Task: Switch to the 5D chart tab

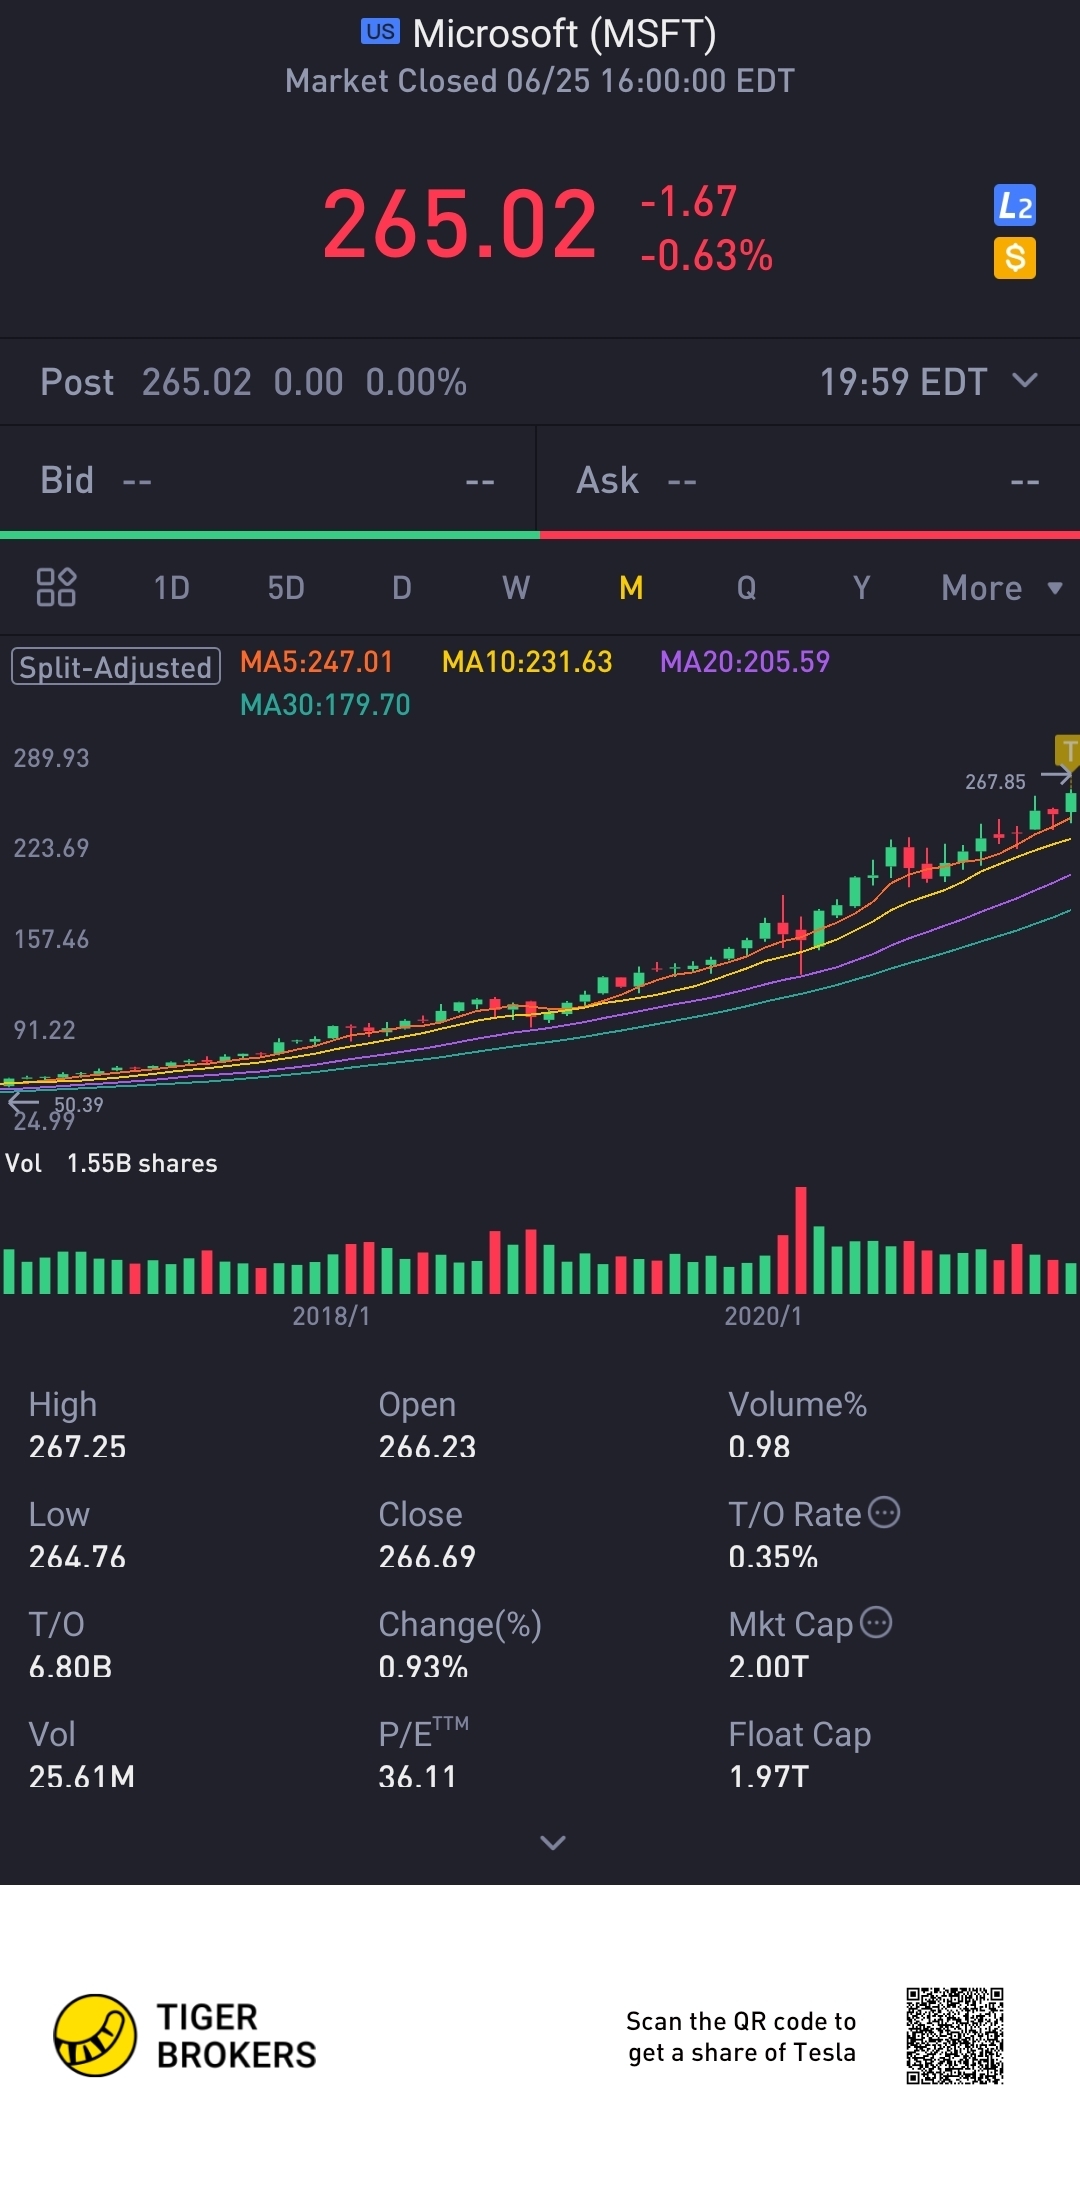Action: (x=286, y=588)
